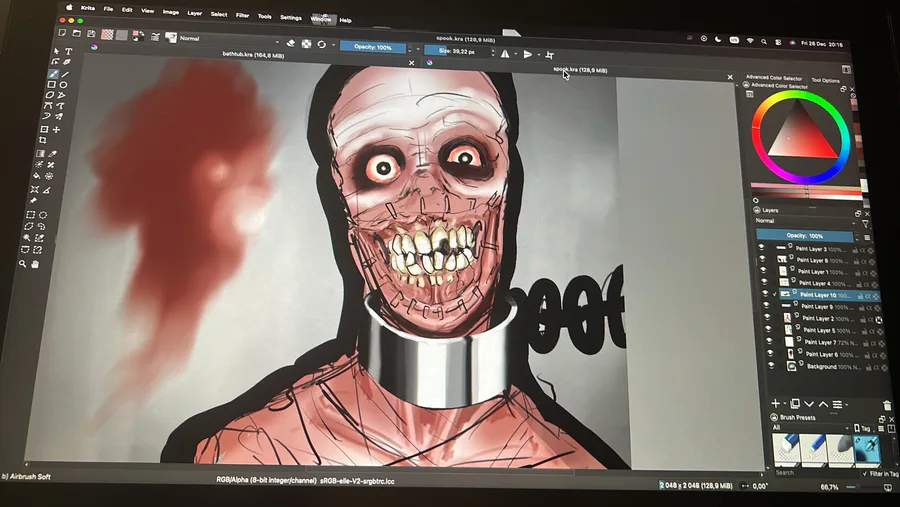
Task: Select the Crop tool
Action: (x=43, y=140)
